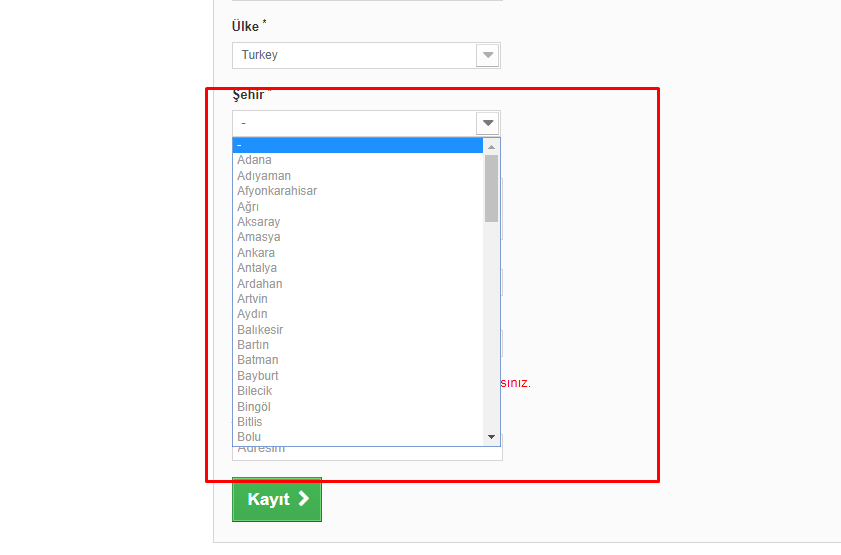
Task: Select Bayburt from the city list
Action: (x=258, y=376)
